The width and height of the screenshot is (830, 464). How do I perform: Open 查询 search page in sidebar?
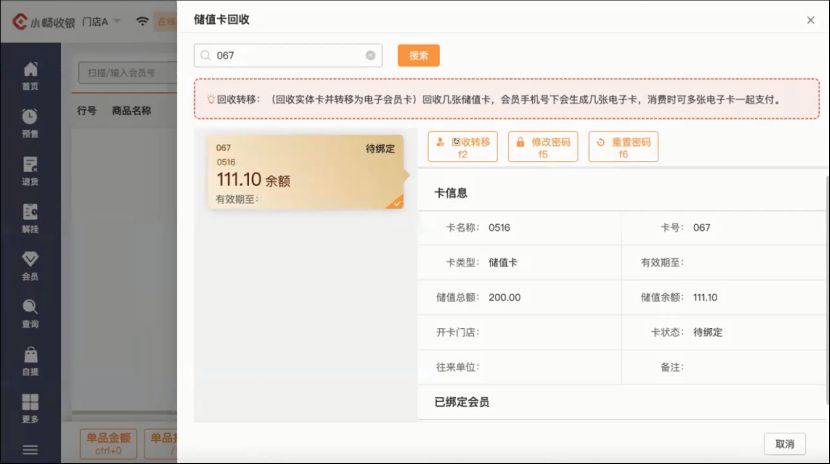pyautogui.click(x=30, y=314)
